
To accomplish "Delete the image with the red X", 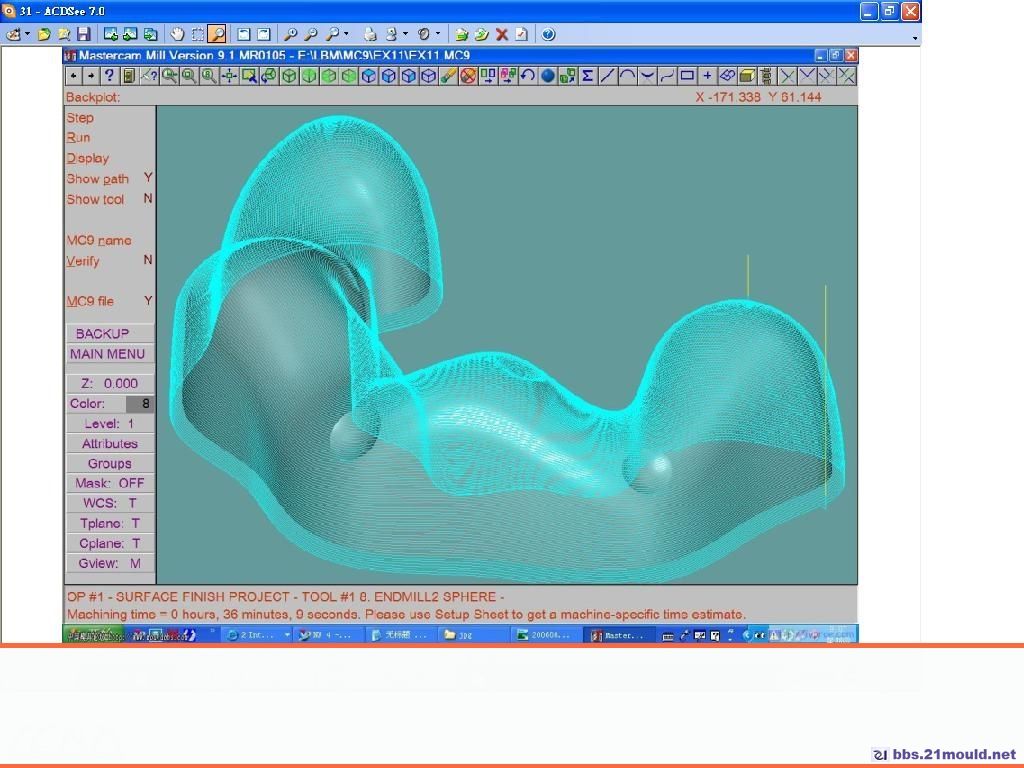I will point(502,34).
